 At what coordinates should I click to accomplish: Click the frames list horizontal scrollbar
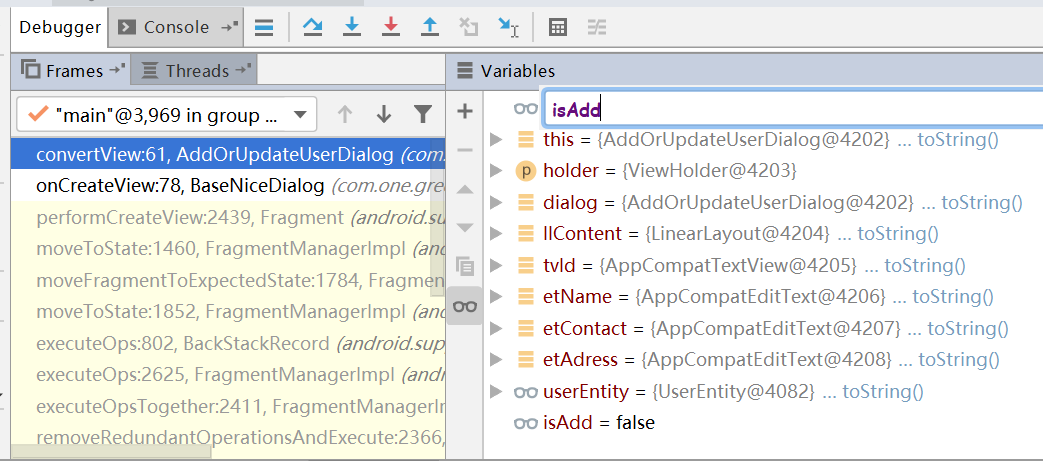(111, 452)
